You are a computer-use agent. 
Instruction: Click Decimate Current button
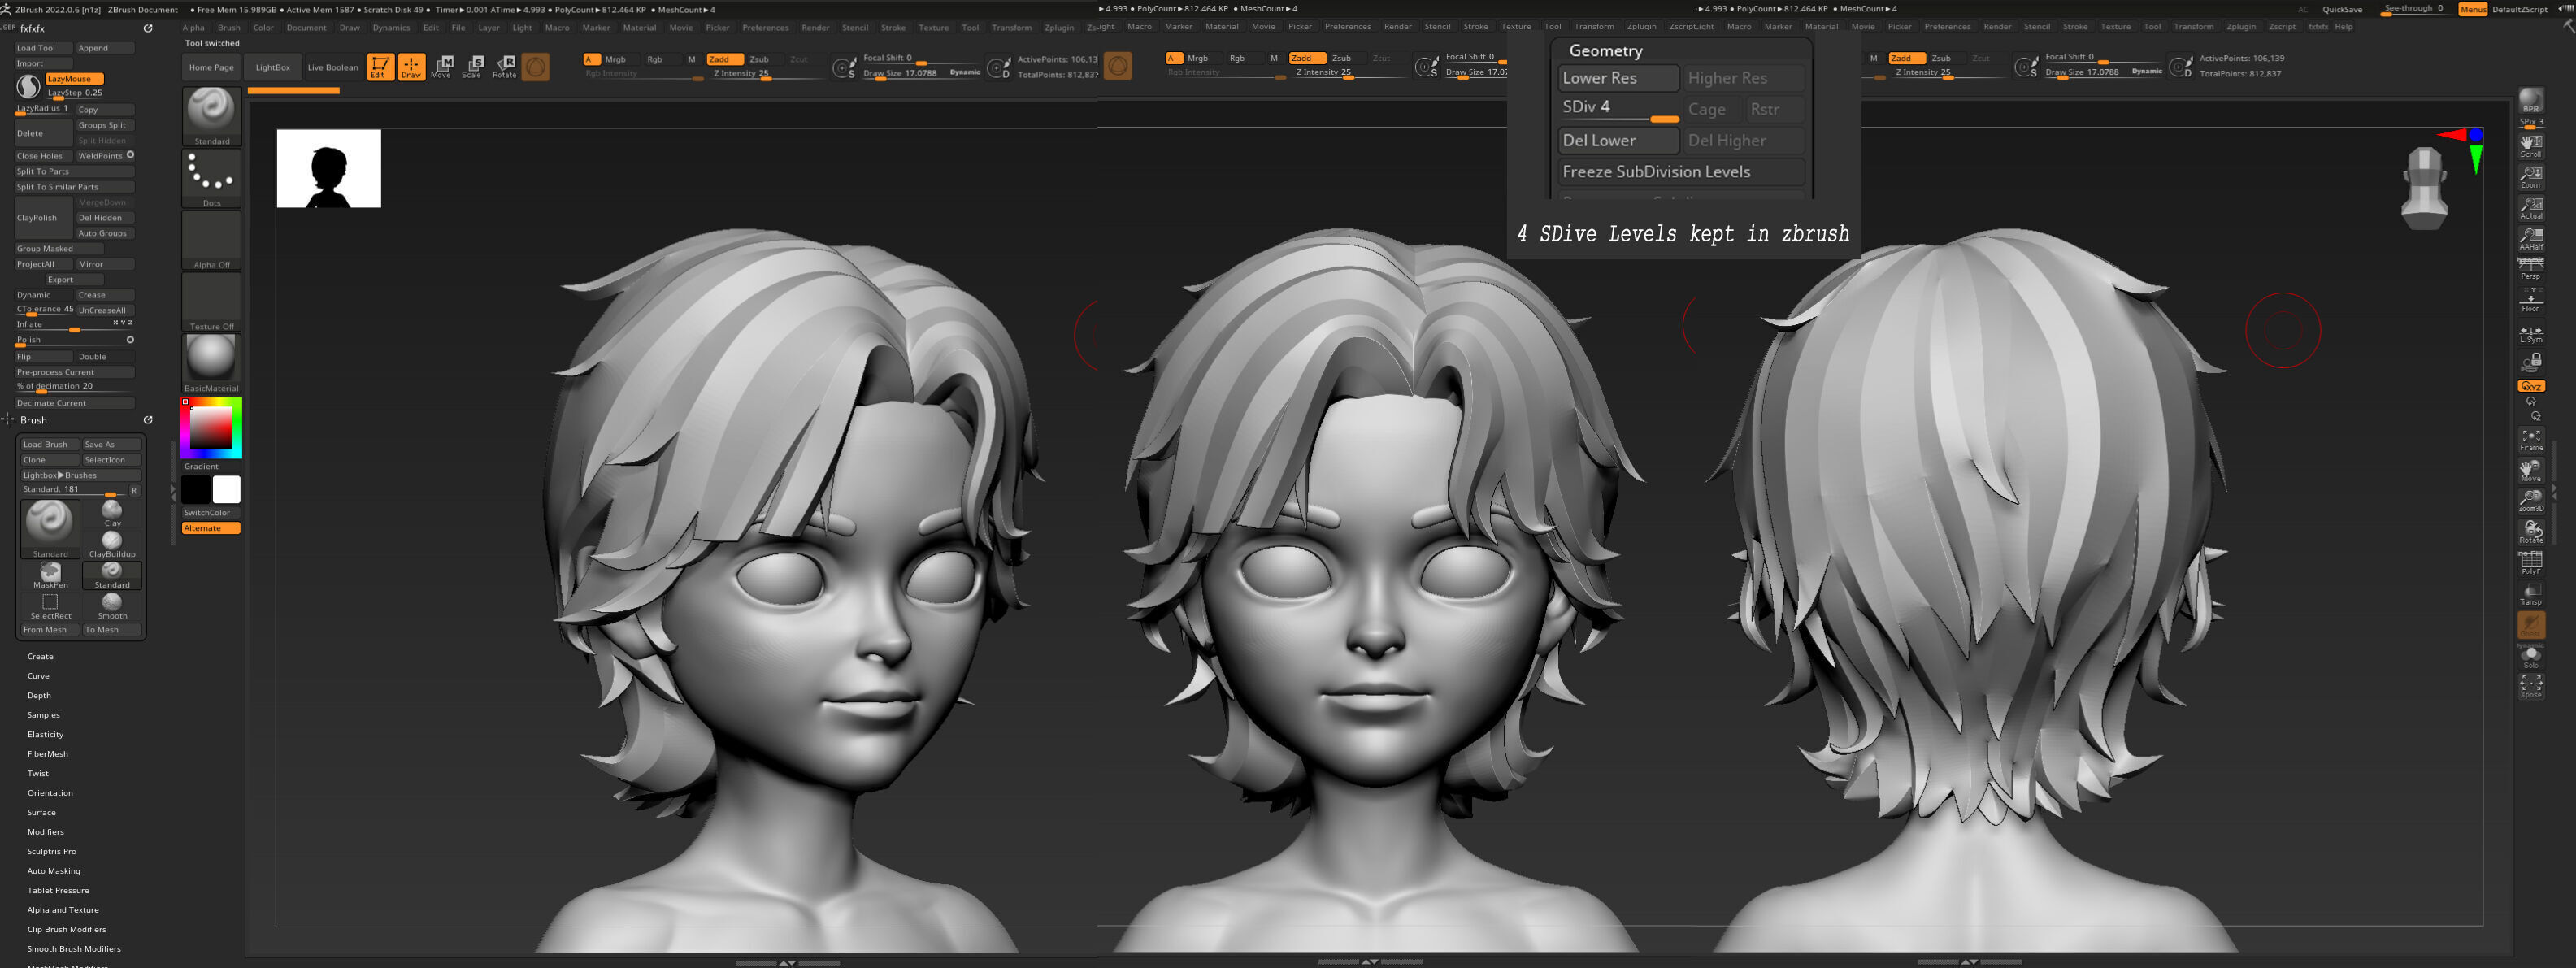coord(73,403)
